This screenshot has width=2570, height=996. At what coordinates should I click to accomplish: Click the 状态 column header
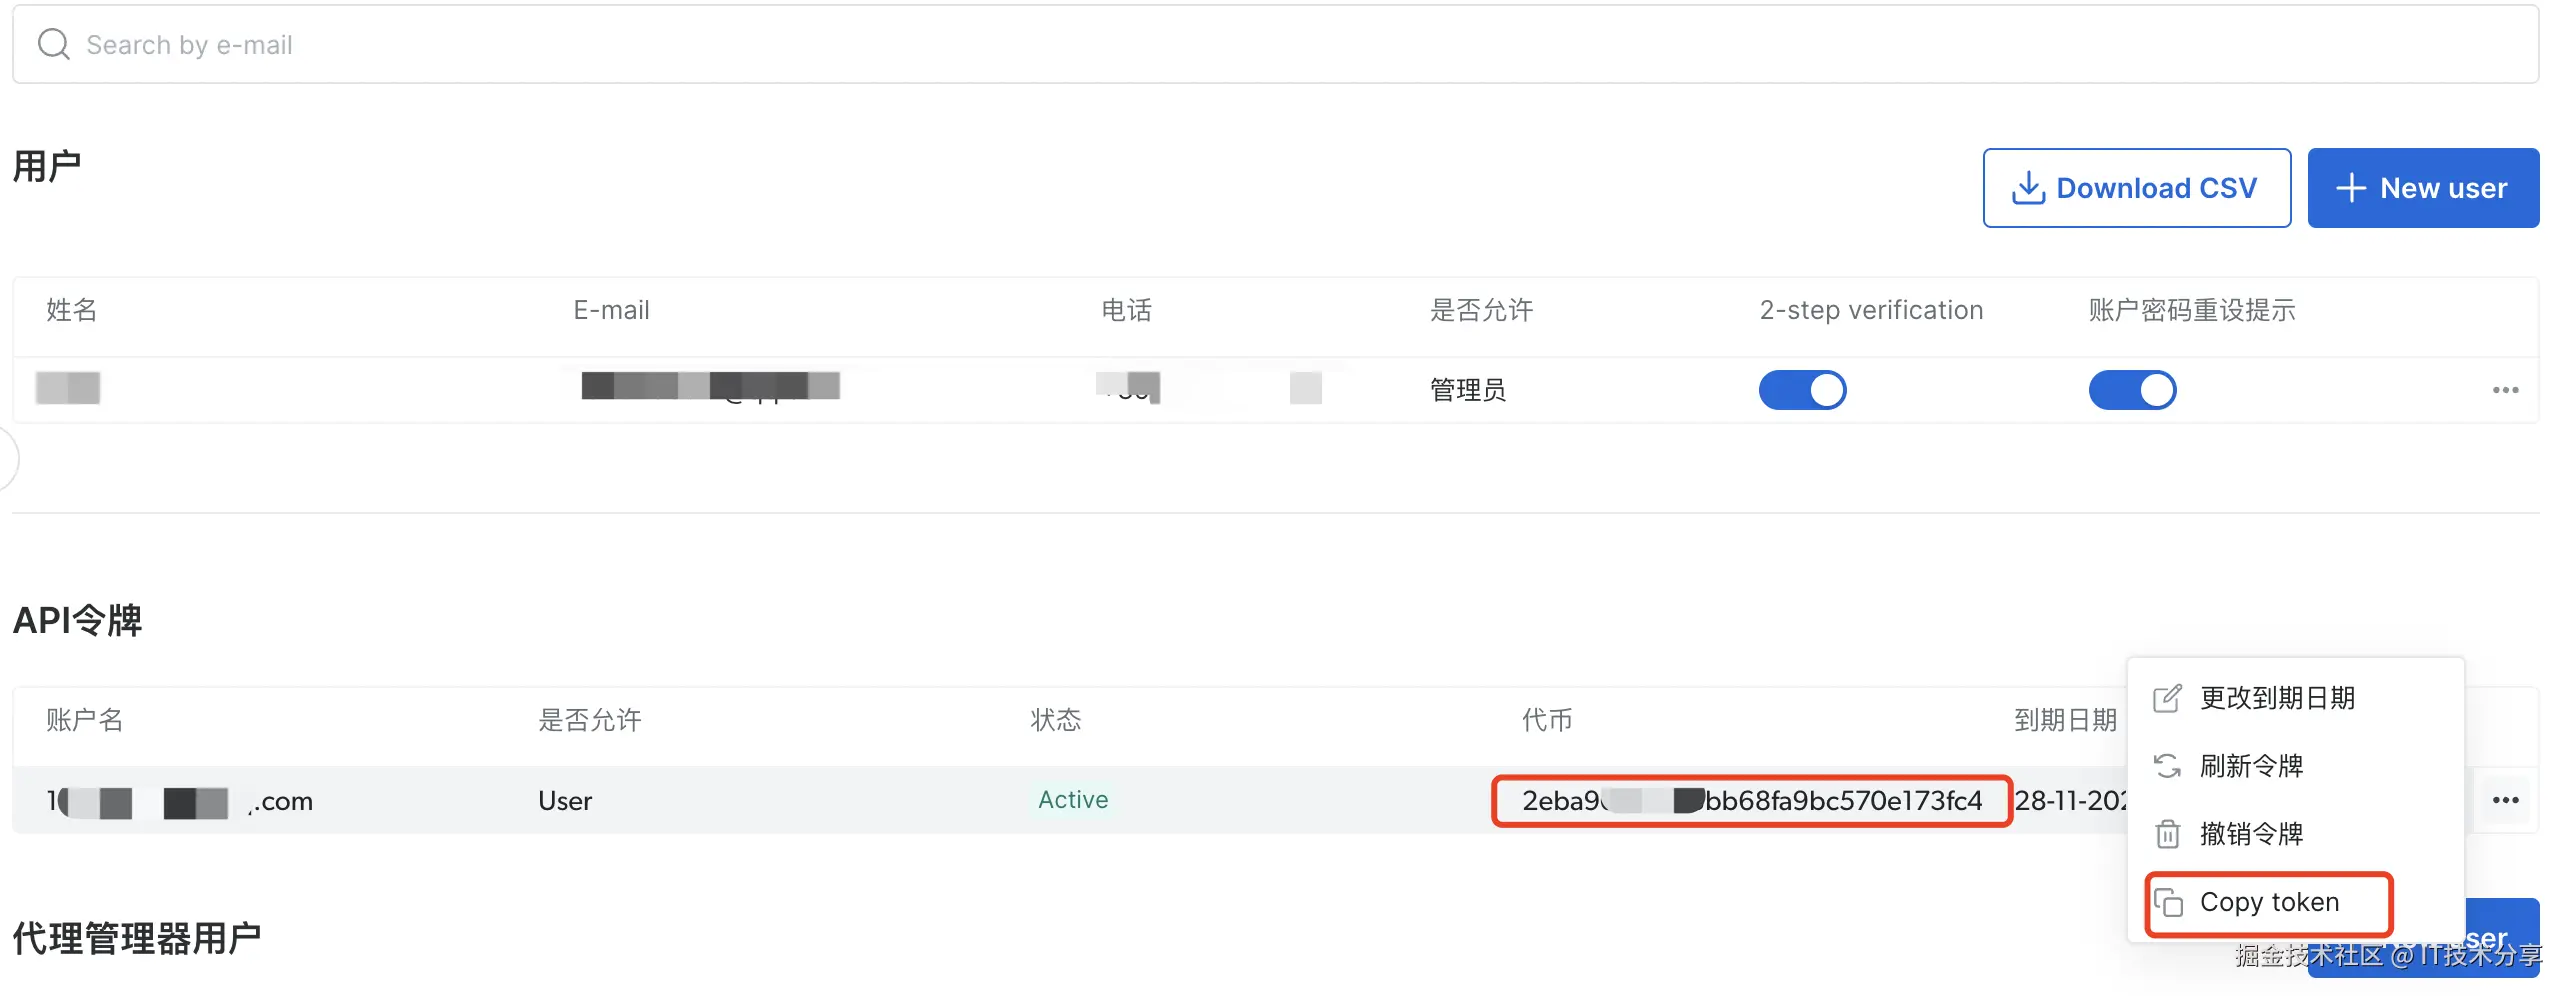(x=1056, y=720)
